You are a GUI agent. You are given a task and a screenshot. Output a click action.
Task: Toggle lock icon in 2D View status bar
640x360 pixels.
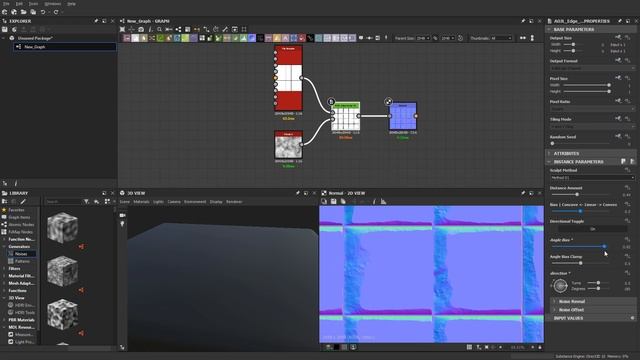540,347
